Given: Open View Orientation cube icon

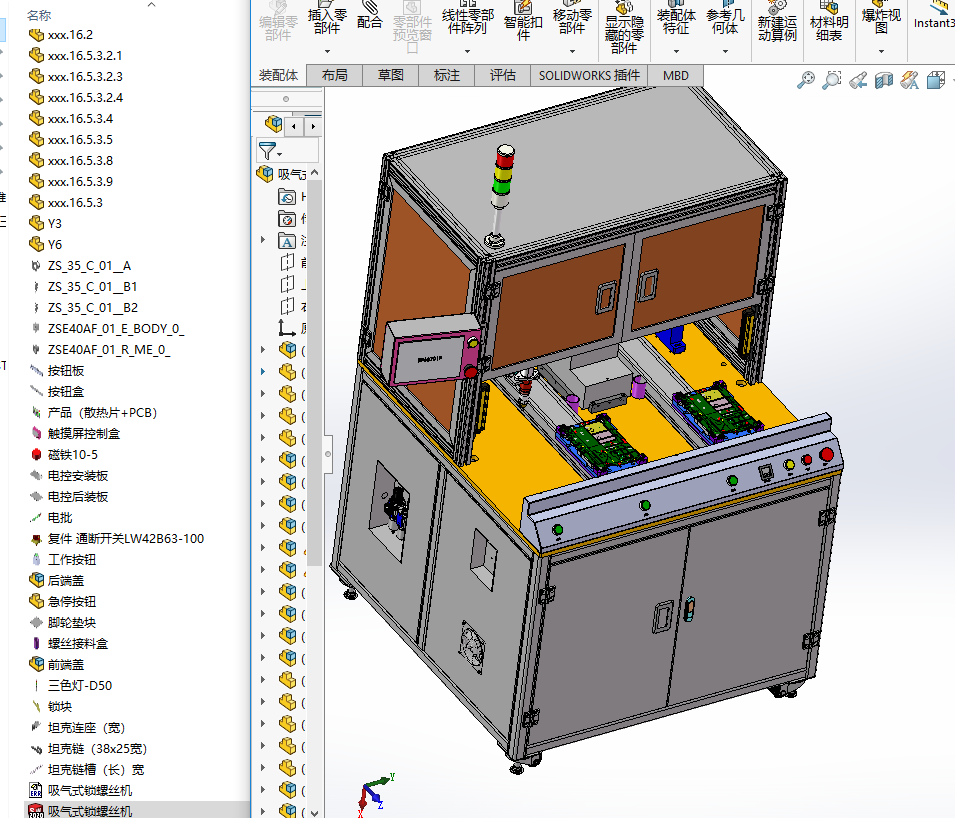Looking at the screenshot, I should point(936,80).
